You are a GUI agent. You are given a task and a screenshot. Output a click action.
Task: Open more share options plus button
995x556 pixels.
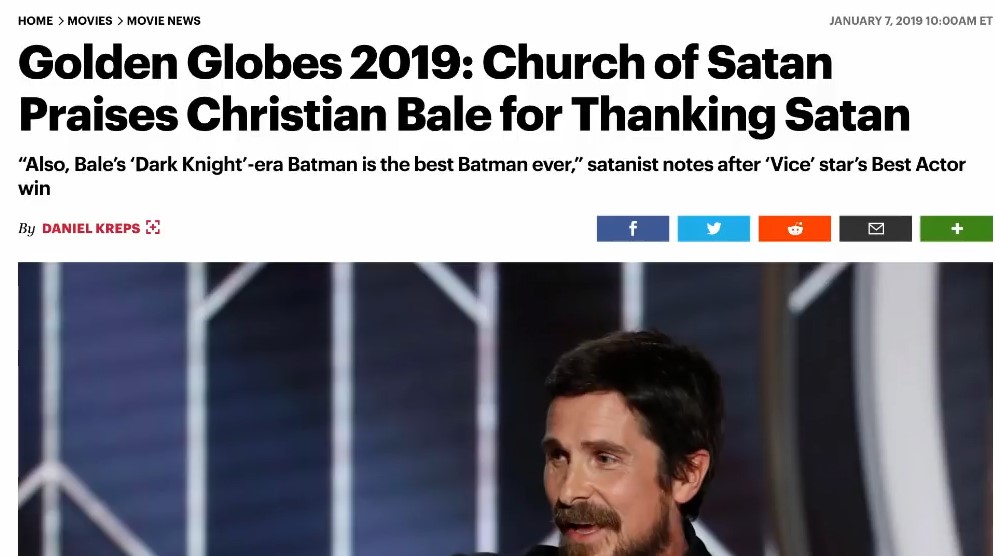point(956,229)
